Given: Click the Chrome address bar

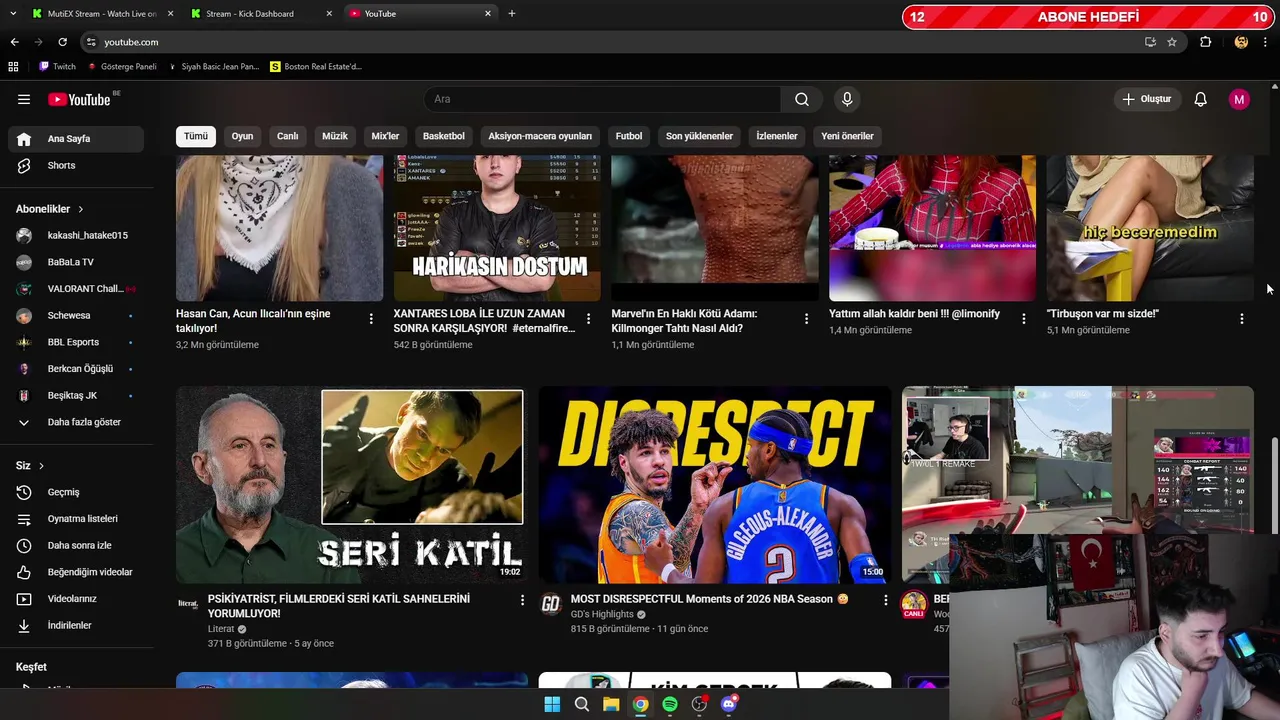Looking at the screenshot, I should coord(620,42).
